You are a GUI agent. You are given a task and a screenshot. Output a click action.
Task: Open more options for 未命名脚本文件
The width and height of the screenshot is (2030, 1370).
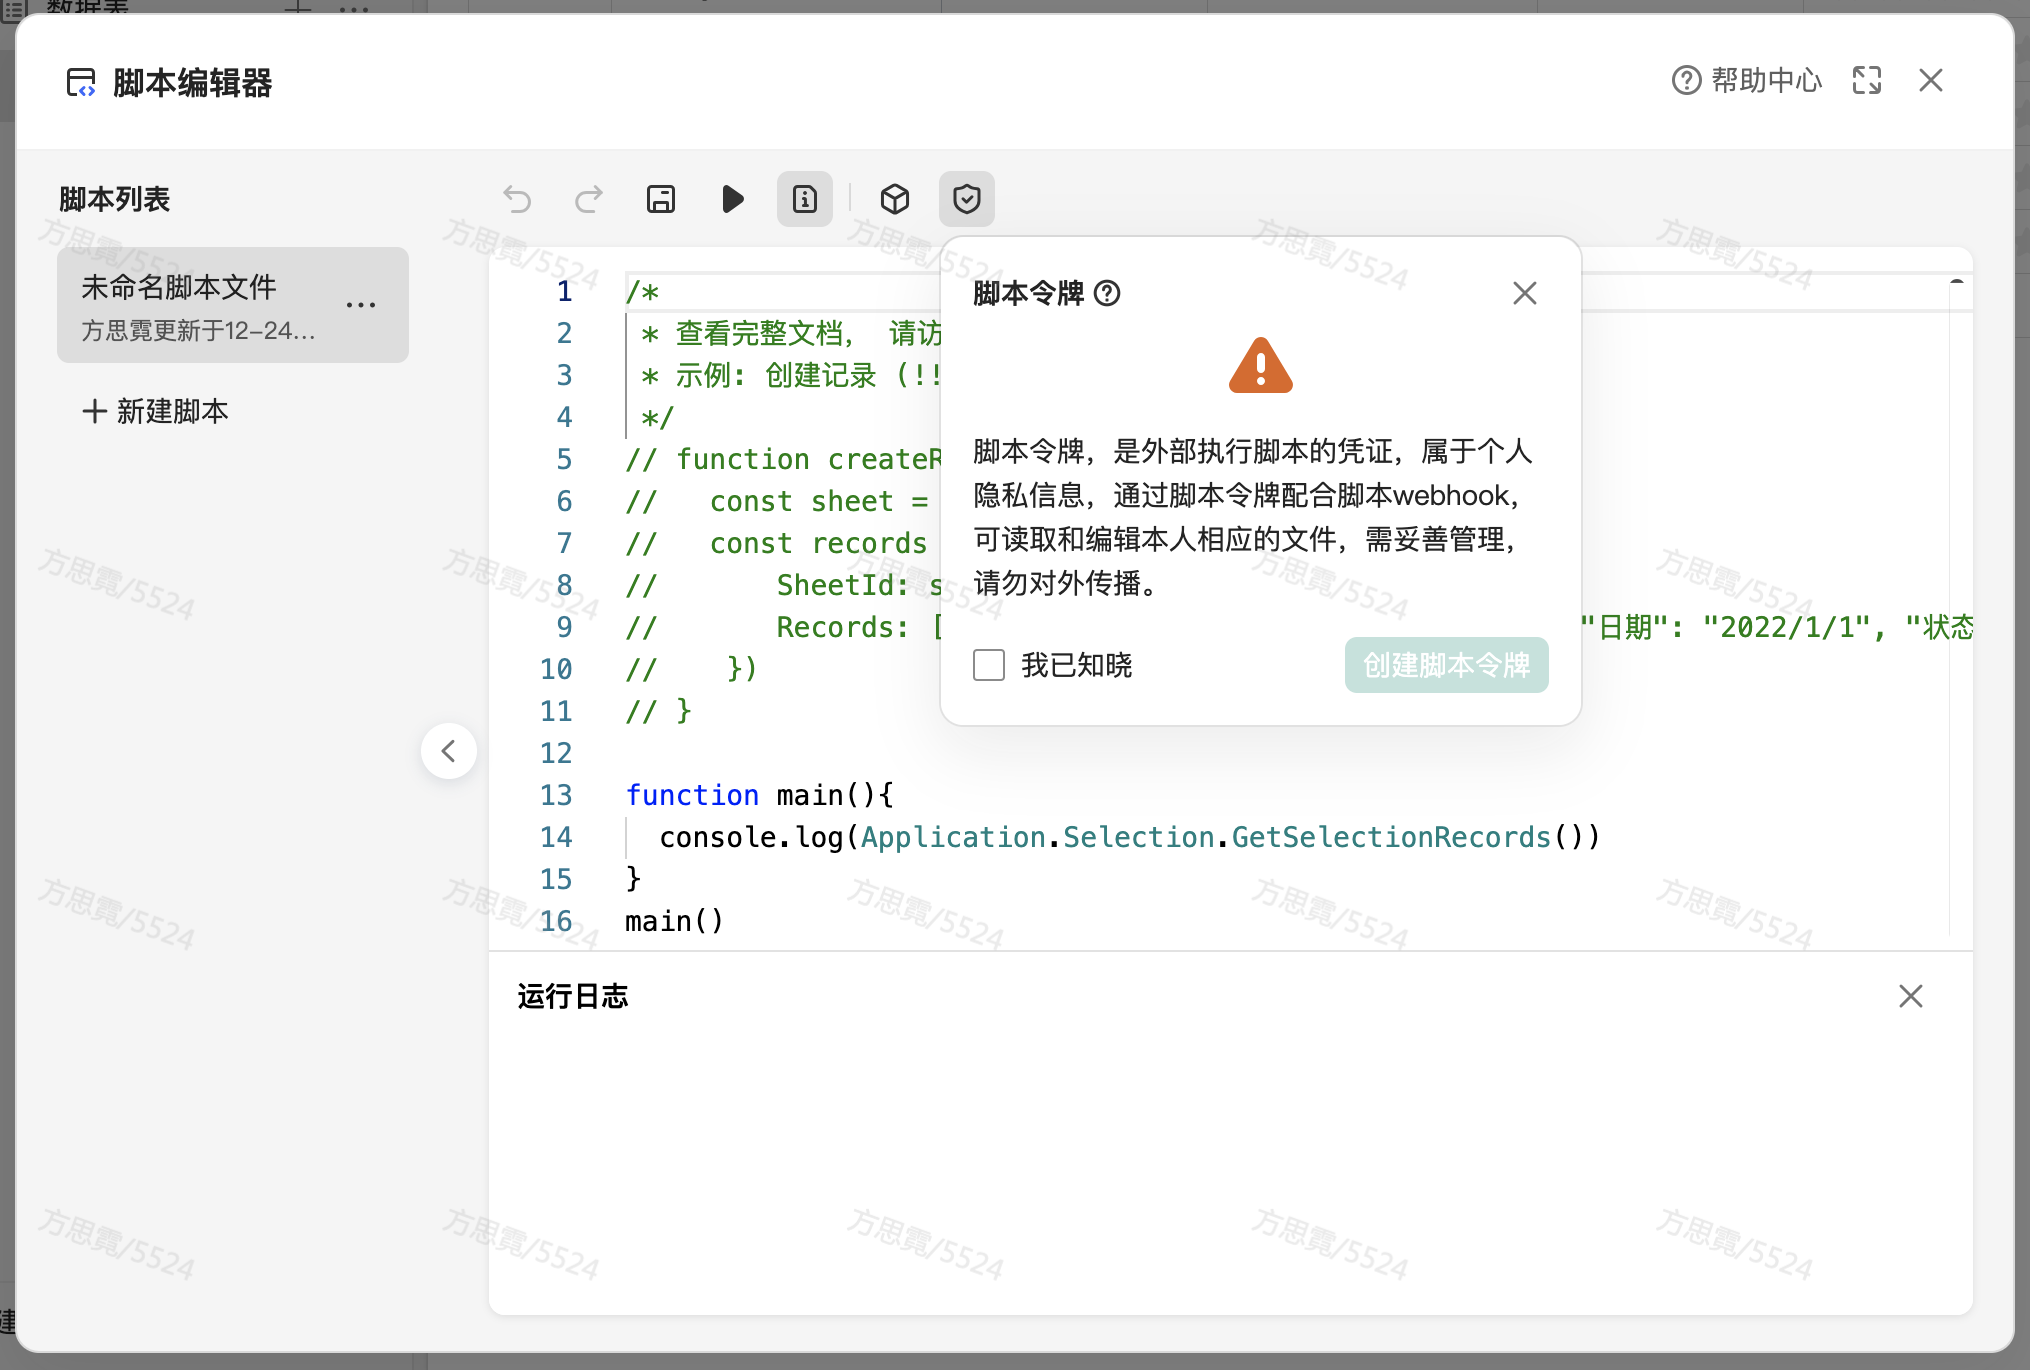361,304
